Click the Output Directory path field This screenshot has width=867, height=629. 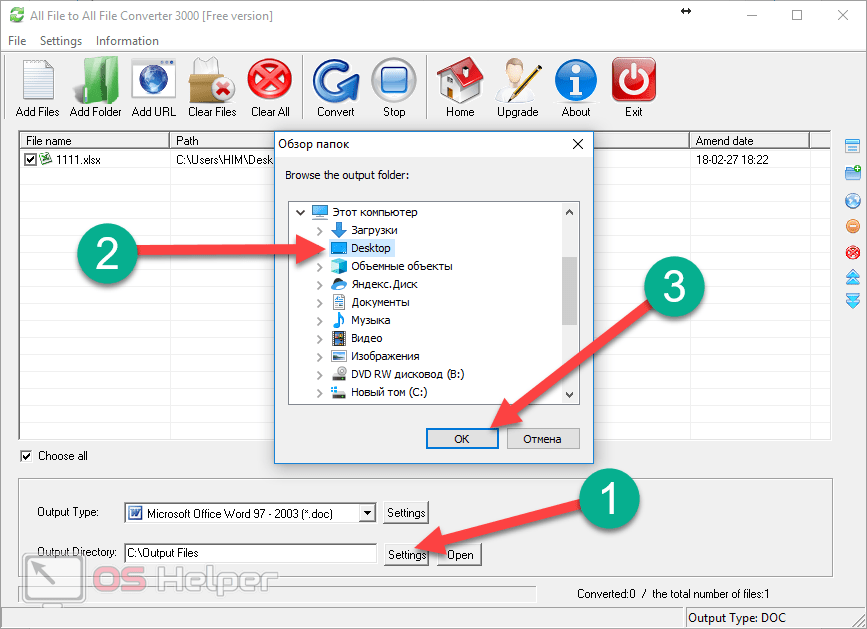[x=250, y=553]
